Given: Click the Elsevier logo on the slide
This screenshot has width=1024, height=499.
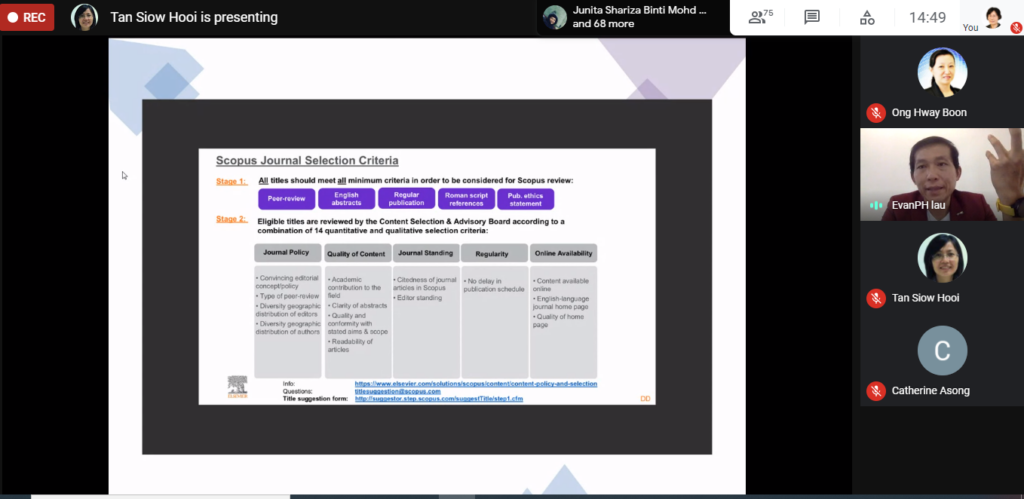Looking at the screenshot, I should point(237,387).
